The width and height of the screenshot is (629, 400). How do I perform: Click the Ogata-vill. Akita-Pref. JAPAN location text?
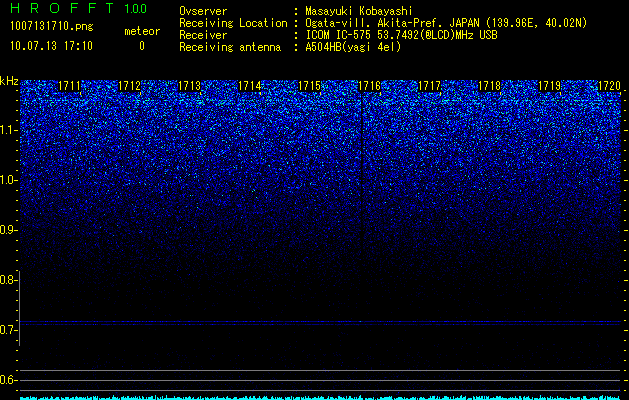click(x=446, y=23)
